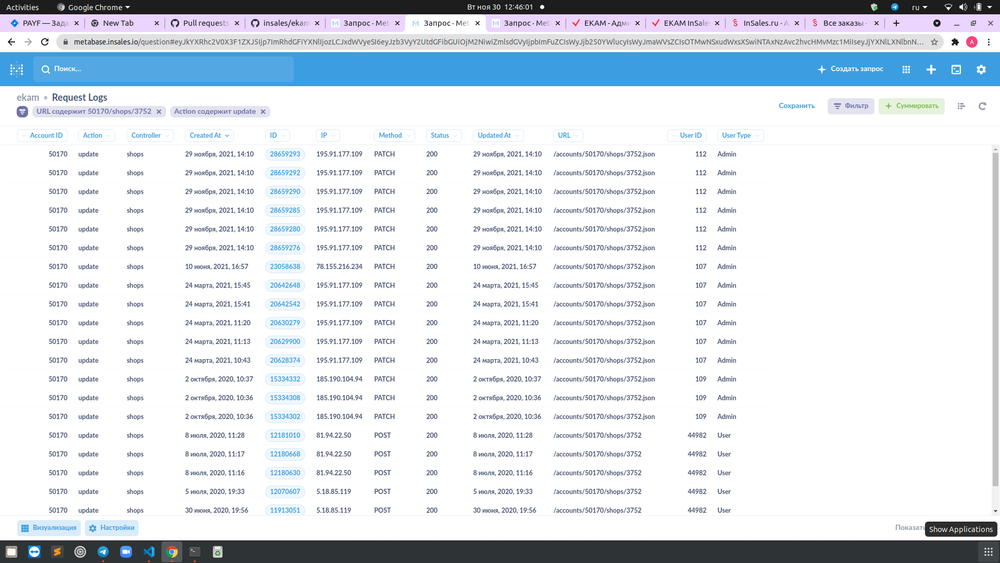Open the Визуализация panel
The image size is (1000, 563).
(x=49, y=527)
